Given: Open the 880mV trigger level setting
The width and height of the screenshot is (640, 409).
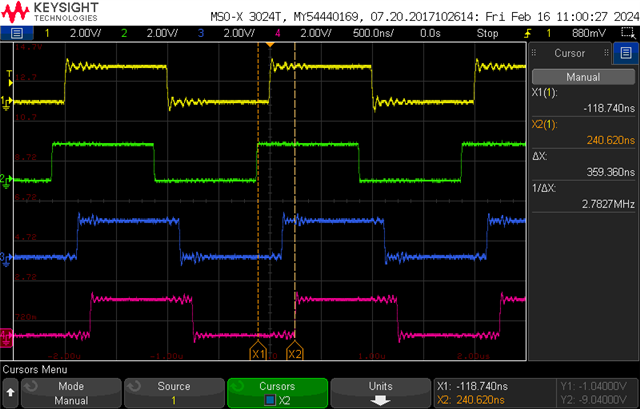Looking at the screenshot, I should (589, 33).
